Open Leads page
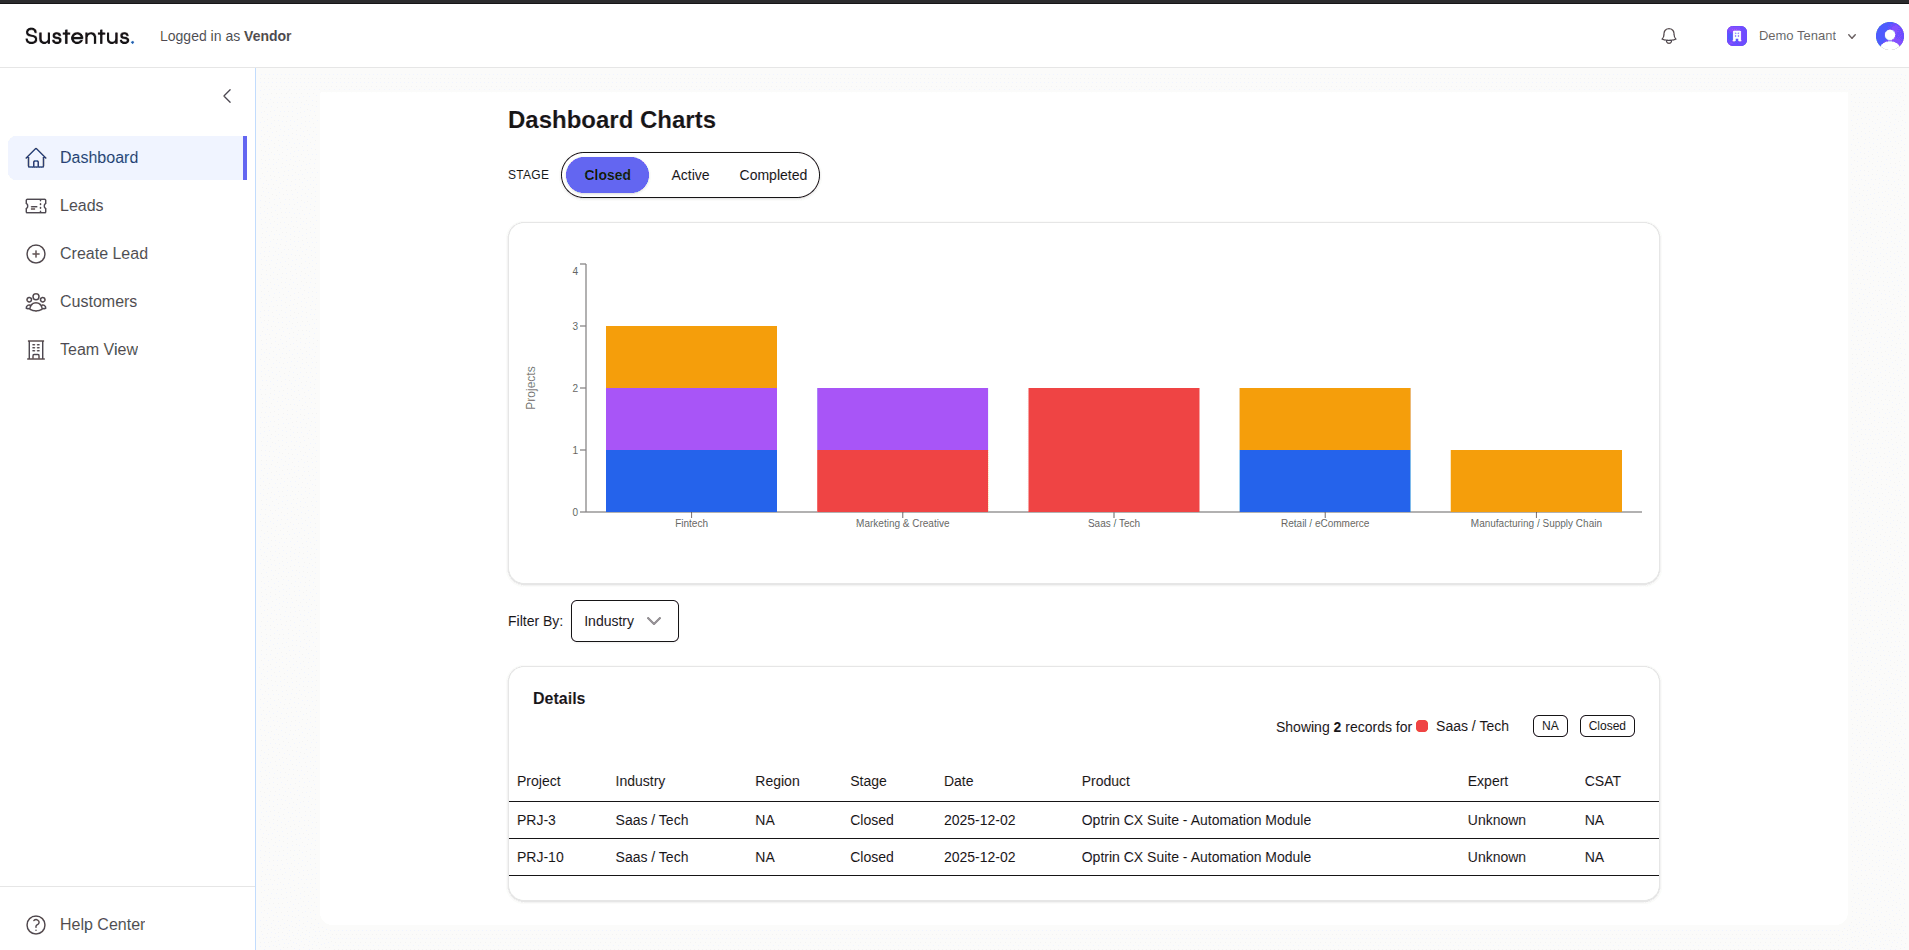 click(127, 206)
